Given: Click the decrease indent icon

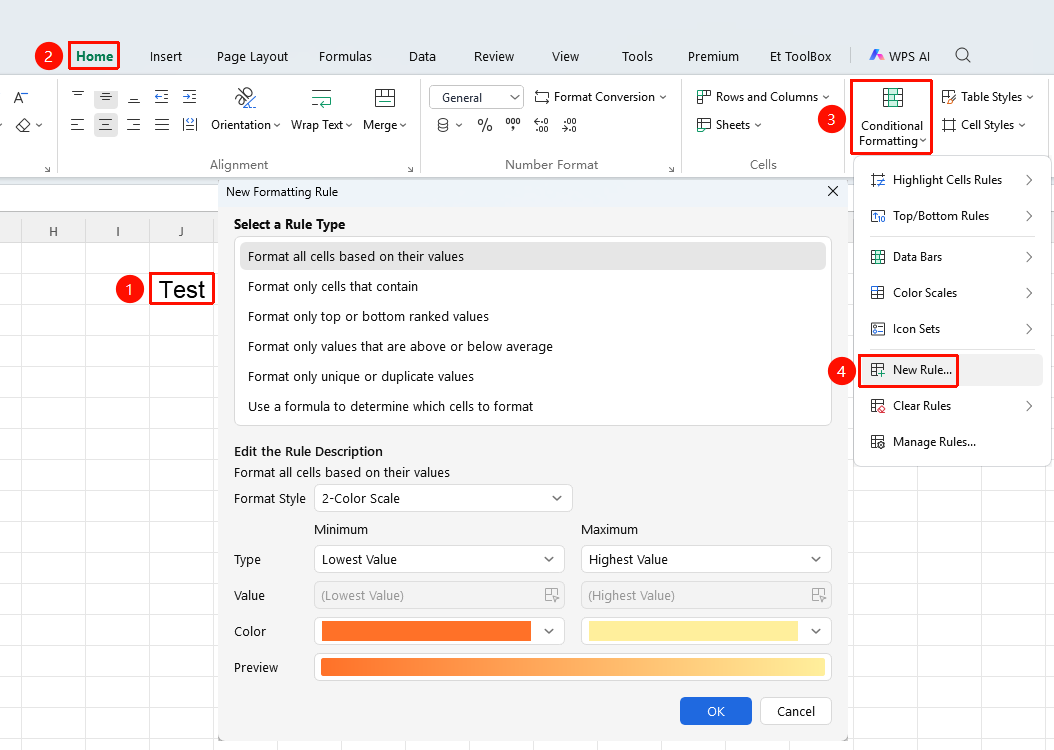Looking at the screenshot, I should click(161, 97).
